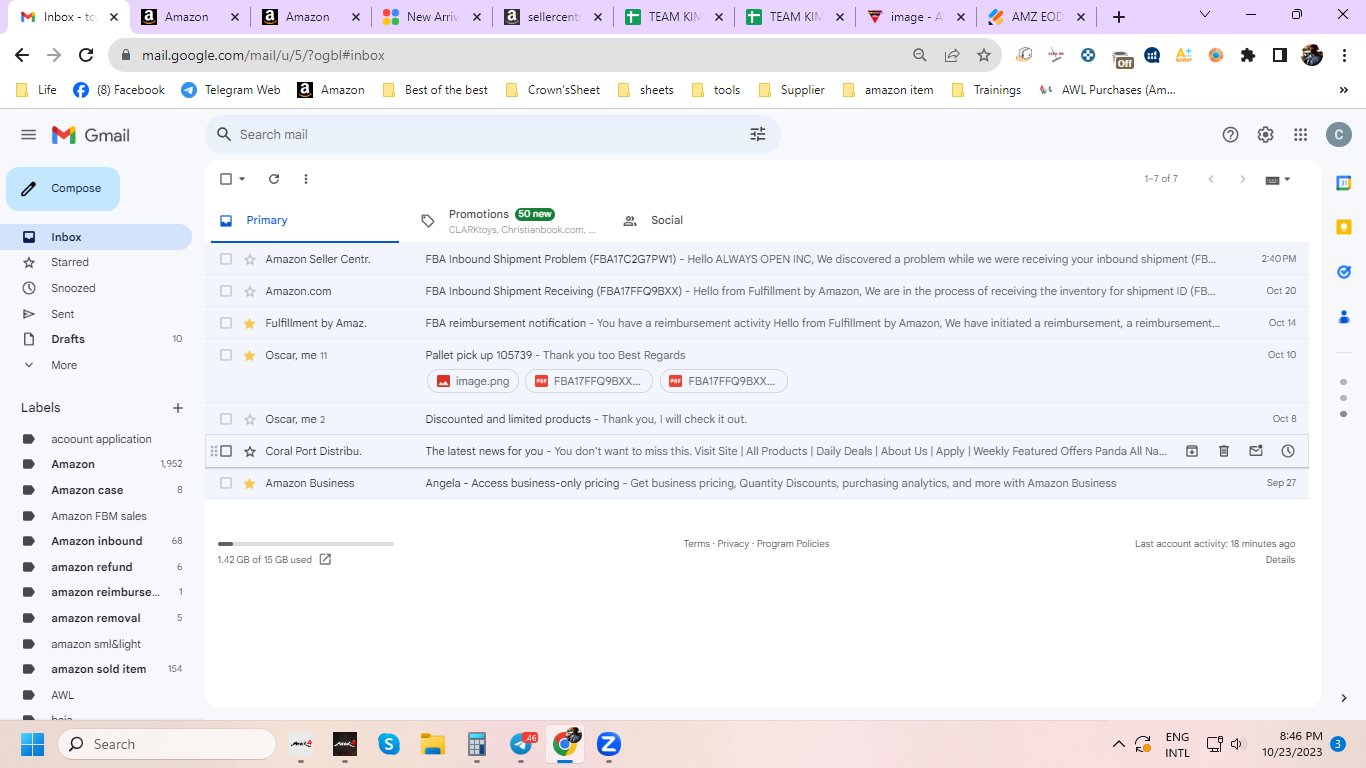Star the Amazon Seller Centr. email
The image size is (1366, 768).
point(250,259)
